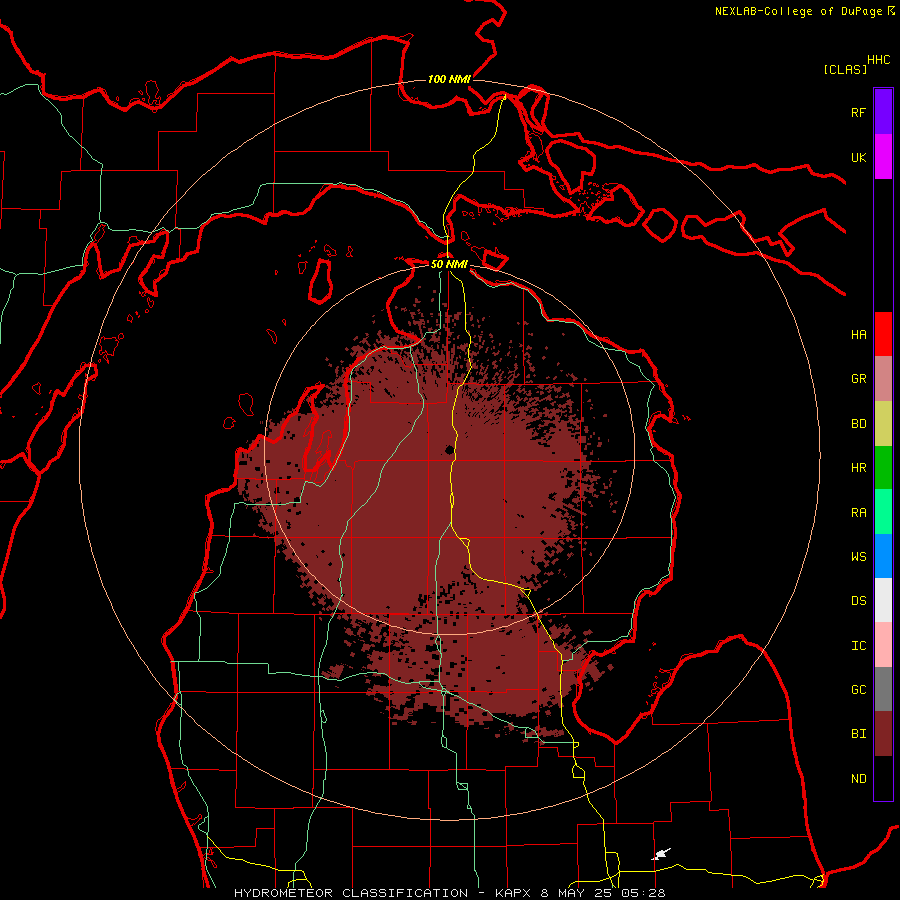Click the 'BI' legend label

point(858,734)
